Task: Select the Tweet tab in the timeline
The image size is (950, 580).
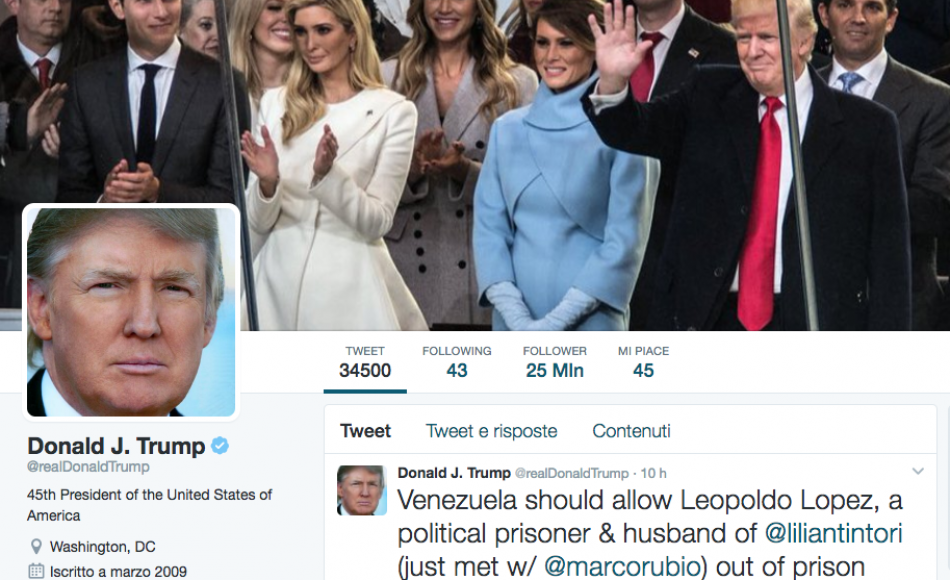Action: pyautogui.click(x=365, y=431)
